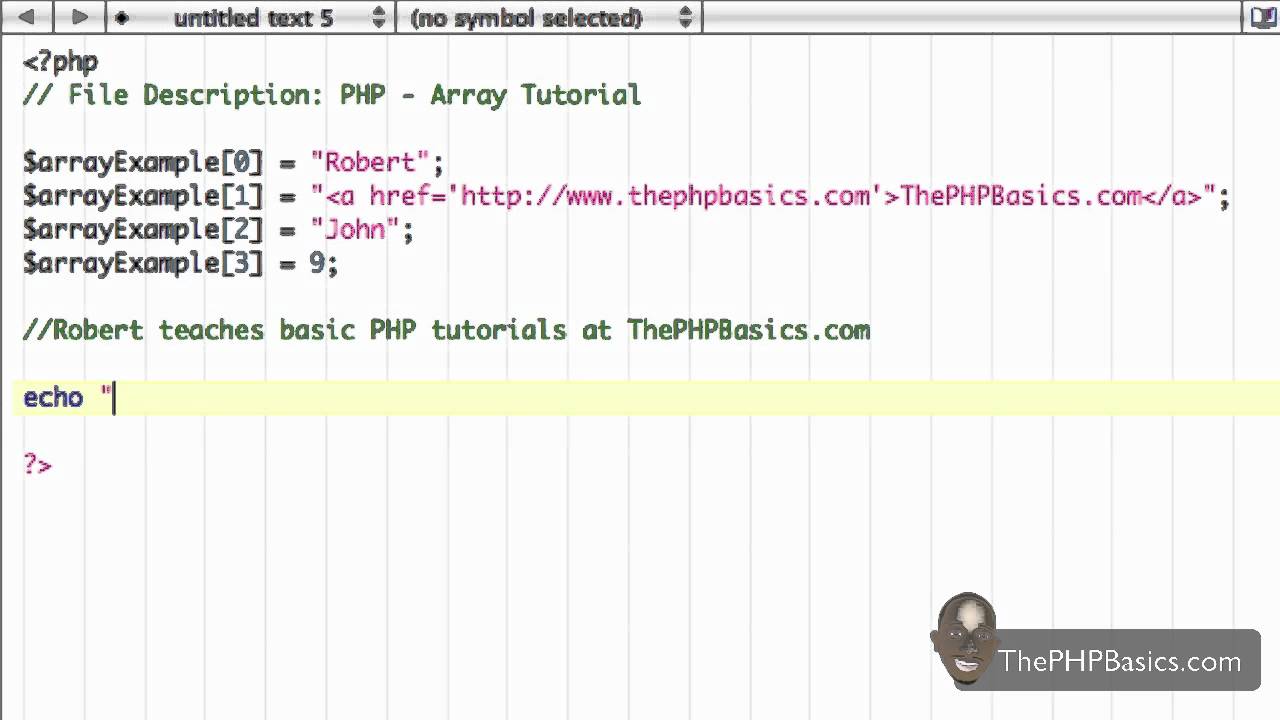Click the 'echo' keyword
Screen dimensions: 1280x720
(53, 397)
